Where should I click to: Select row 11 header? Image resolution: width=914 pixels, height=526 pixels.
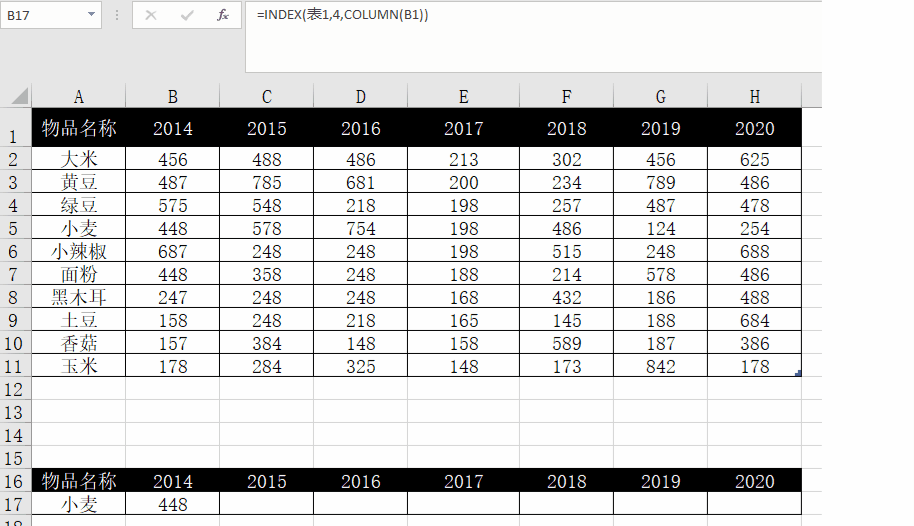16,366
